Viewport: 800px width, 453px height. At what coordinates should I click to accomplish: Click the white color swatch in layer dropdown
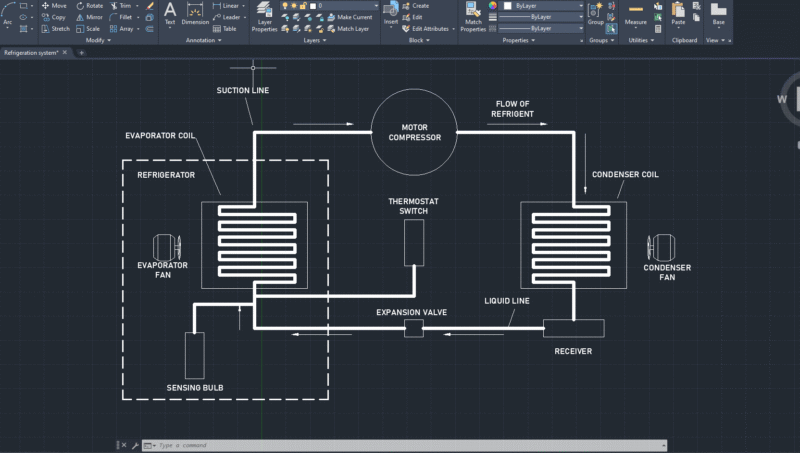313,6
